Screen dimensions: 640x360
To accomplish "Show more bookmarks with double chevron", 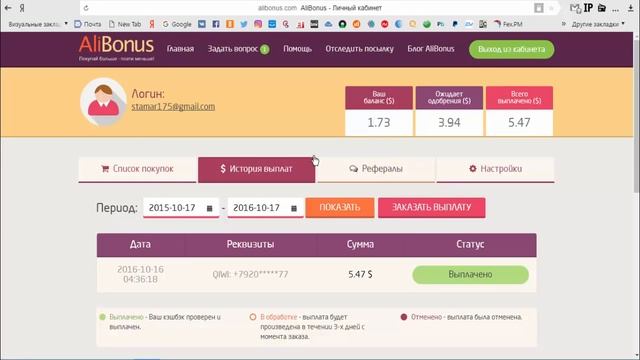I will [564, 24].
